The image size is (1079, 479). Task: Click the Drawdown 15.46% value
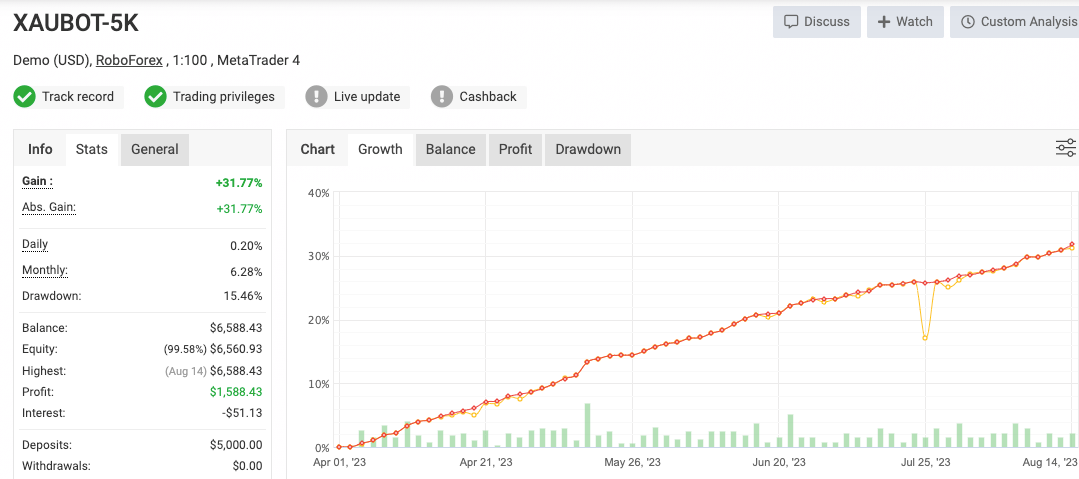coord(243,297)
